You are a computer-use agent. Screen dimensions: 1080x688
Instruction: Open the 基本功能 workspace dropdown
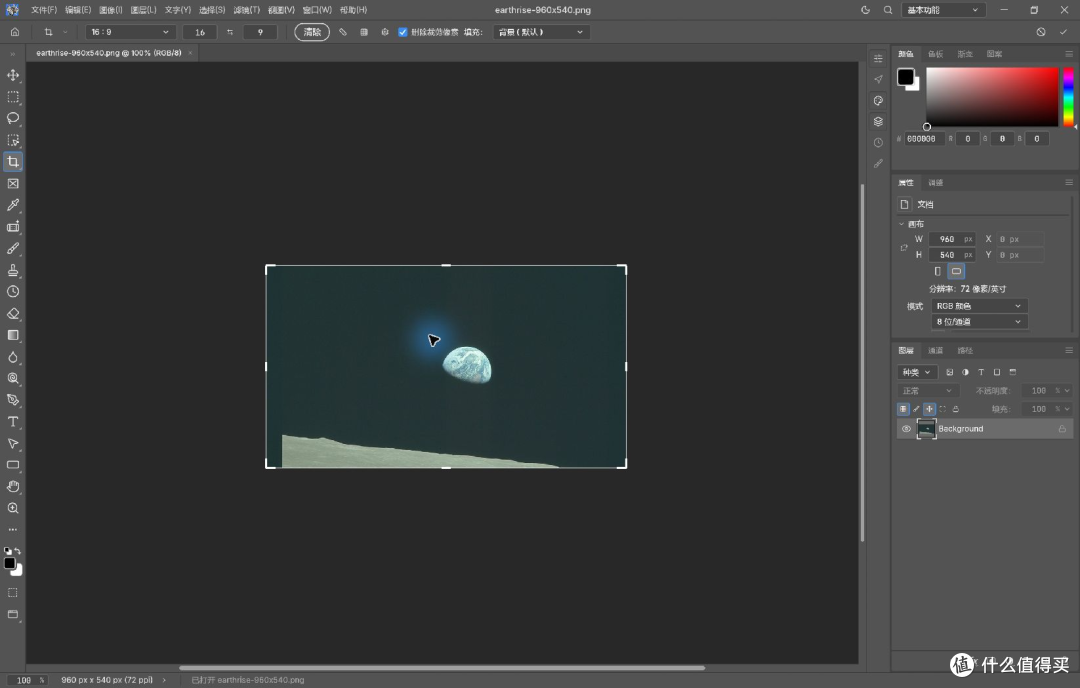point(943,10)
